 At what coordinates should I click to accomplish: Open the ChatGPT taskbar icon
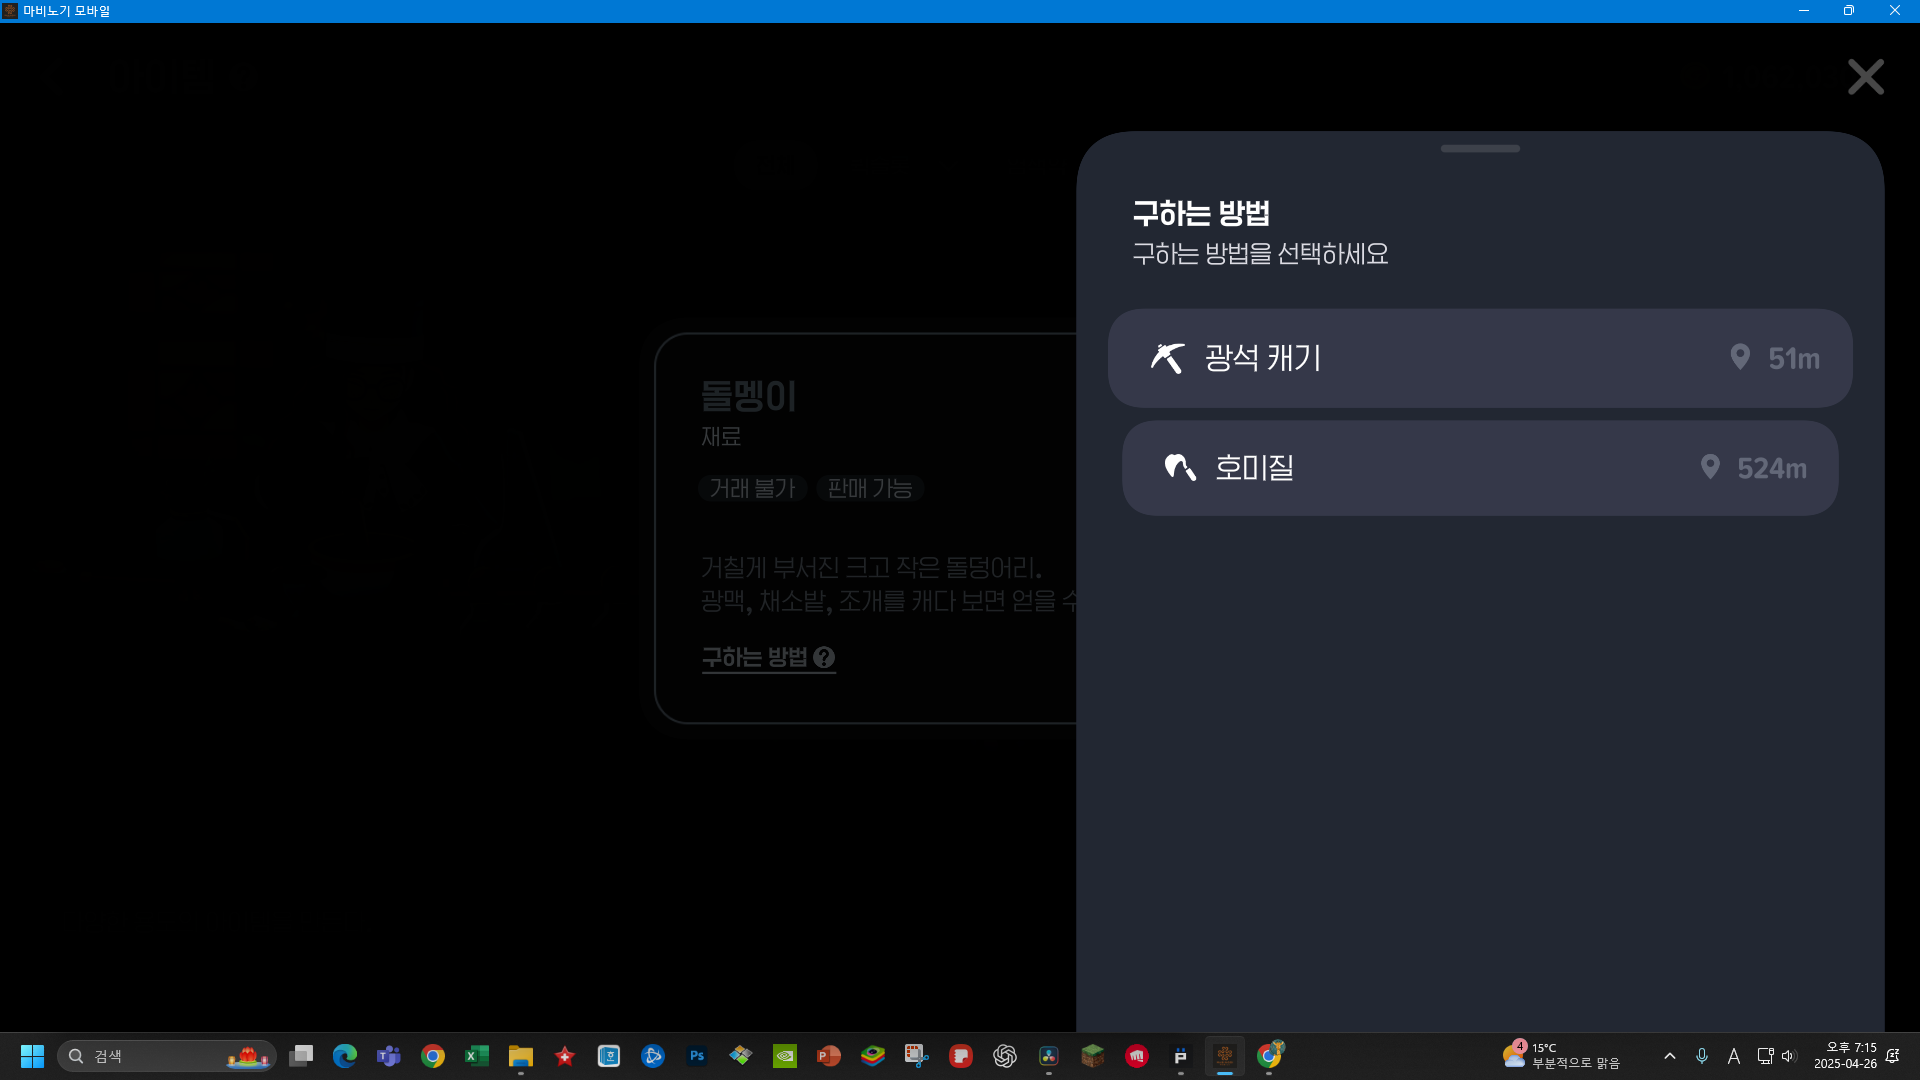[1005, 1056]
